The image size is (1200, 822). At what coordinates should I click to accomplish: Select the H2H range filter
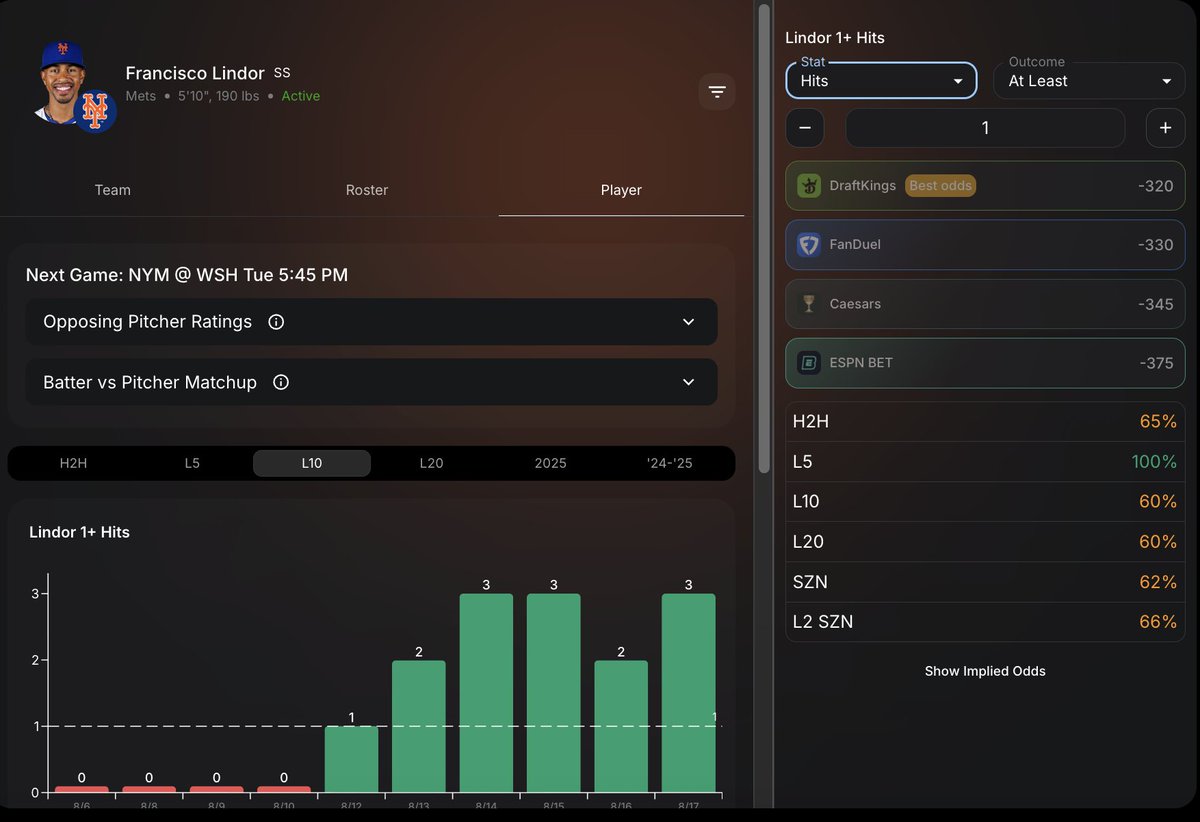tap(73, 463)
